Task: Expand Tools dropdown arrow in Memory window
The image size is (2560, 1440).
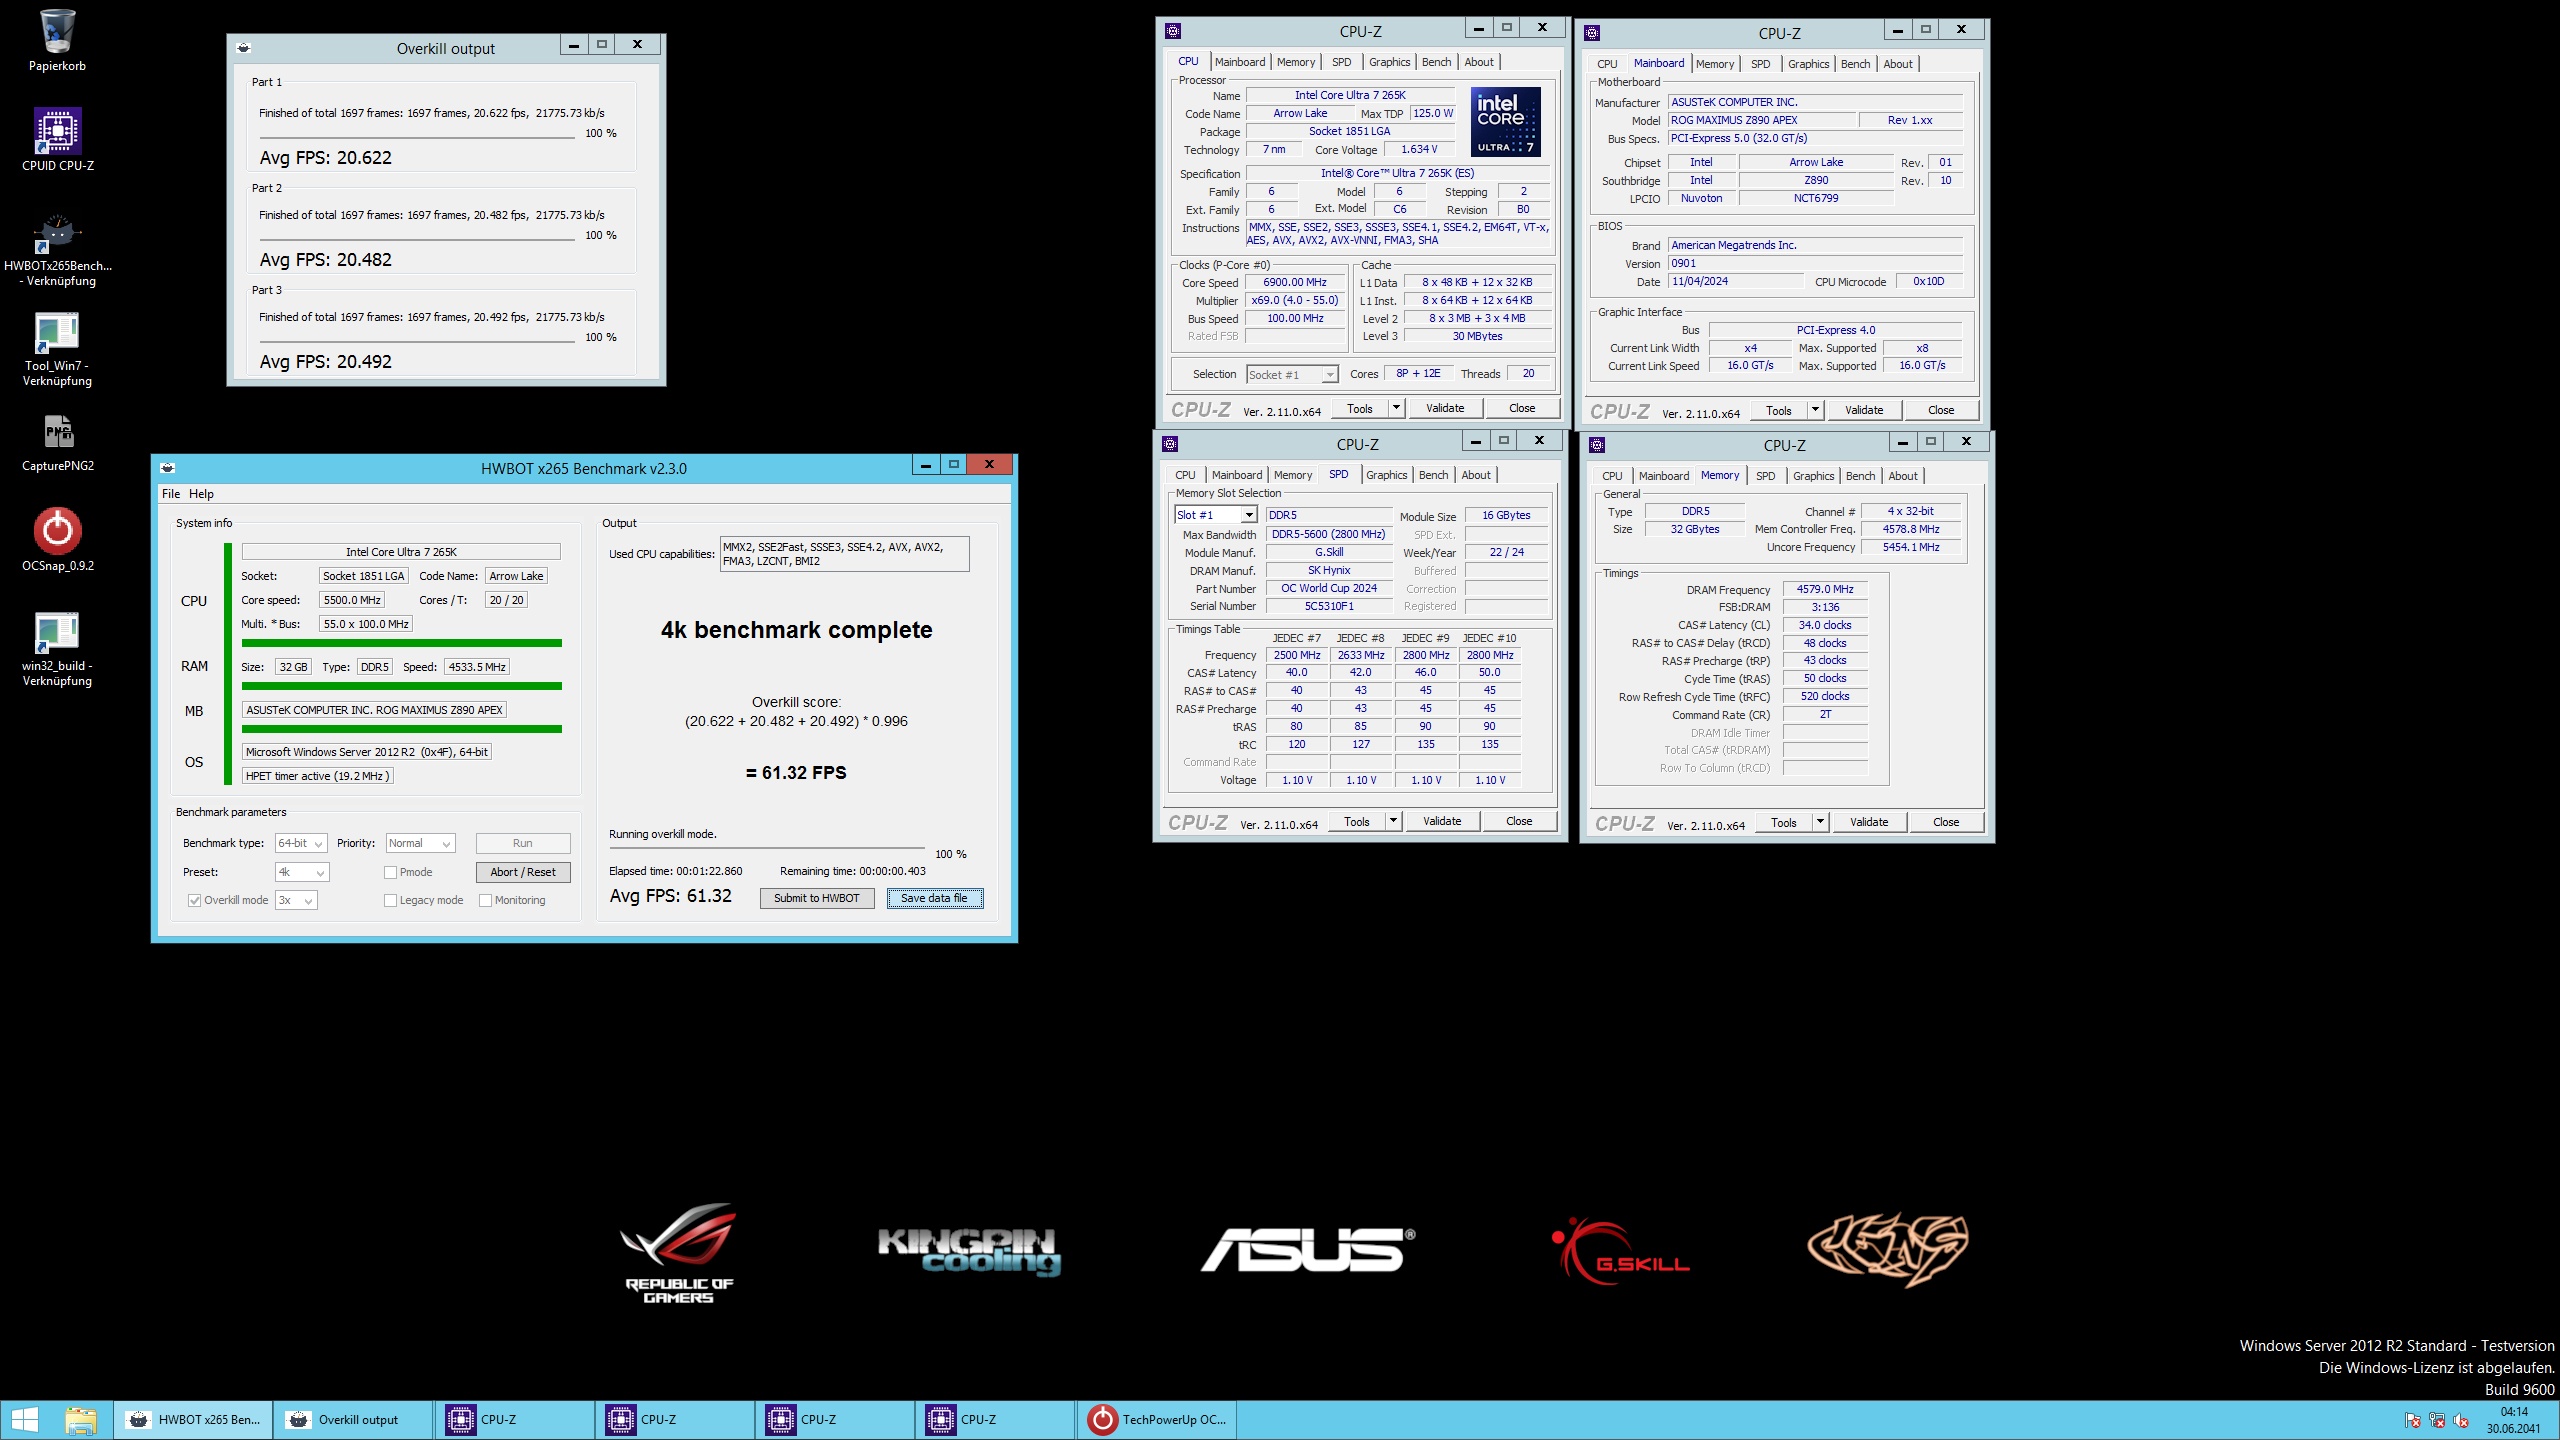Action: (x=1820, y=822)
